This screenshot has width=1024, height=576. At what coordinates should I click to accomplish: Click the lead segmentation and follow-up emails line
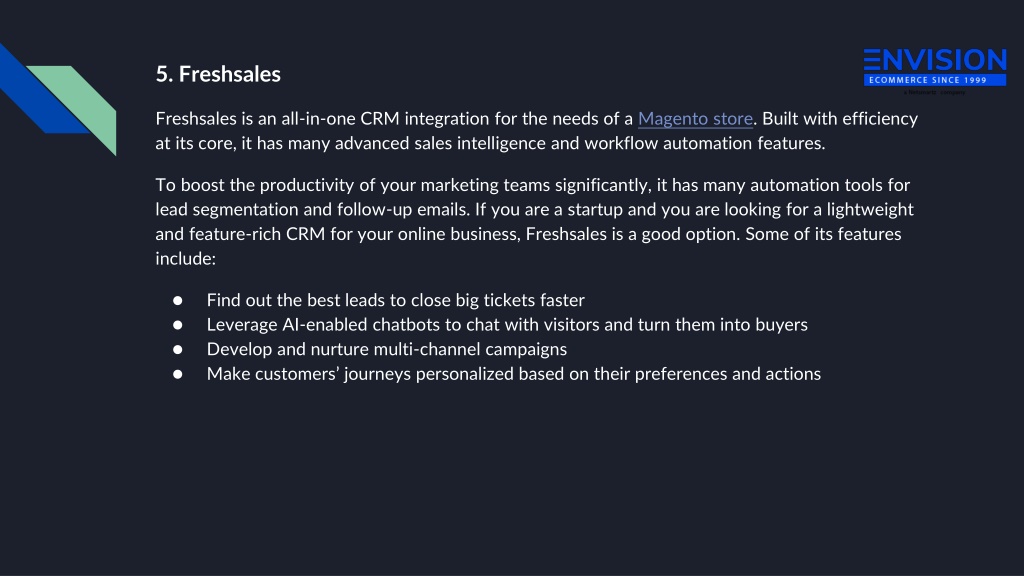pos(312,210)
